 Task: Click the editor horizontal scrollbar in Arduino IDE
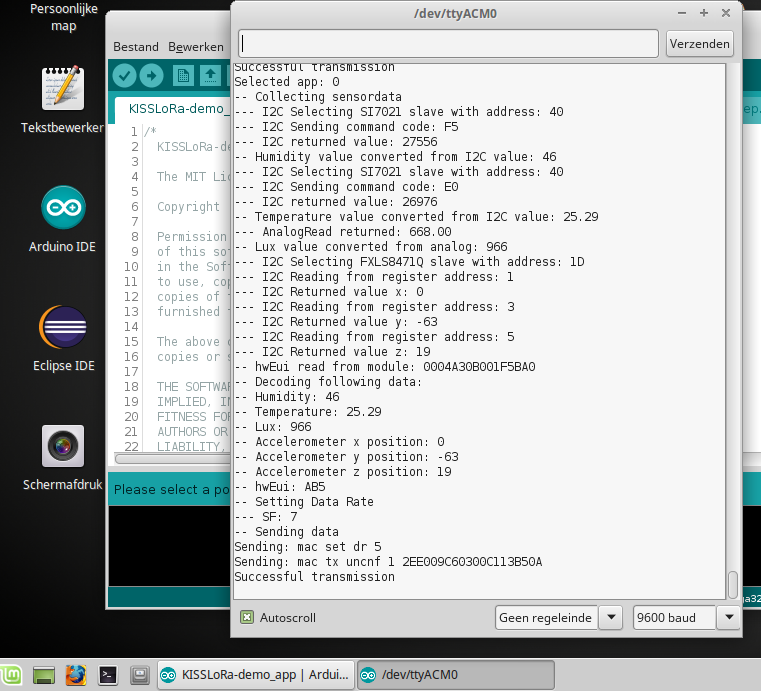(x=173, y=458)
